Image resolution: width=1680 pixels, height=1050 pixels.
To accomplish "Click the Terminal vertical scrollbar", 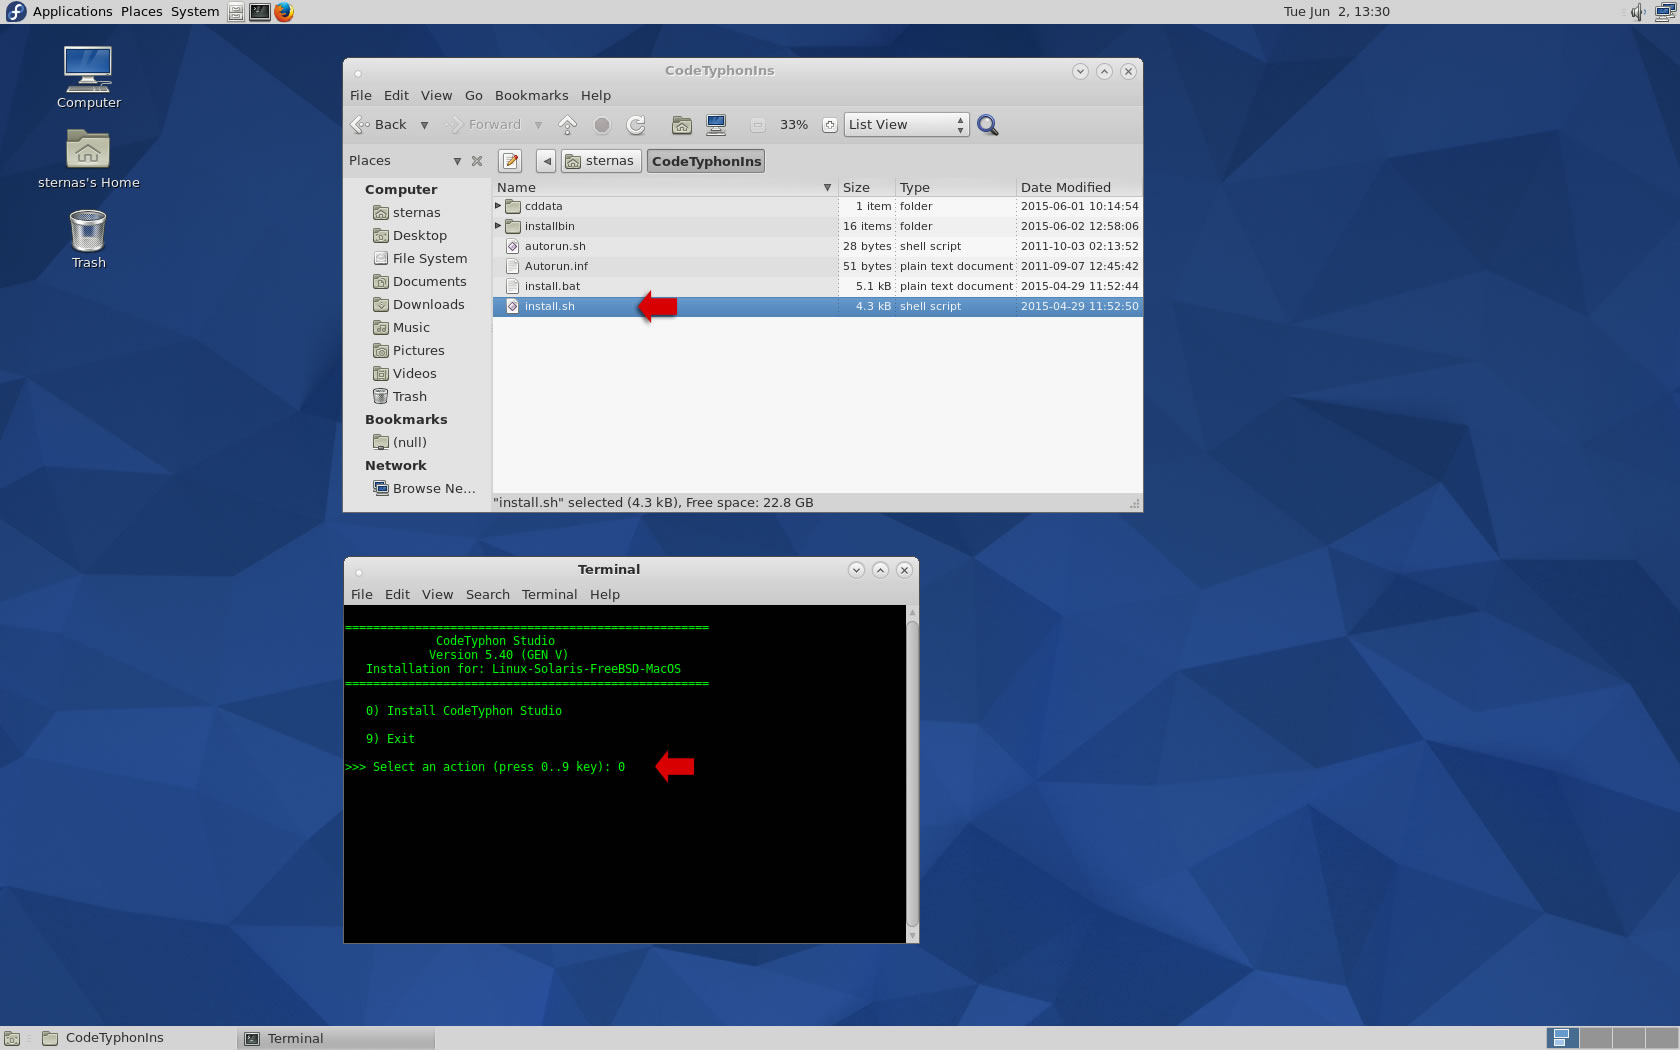I will pos(912,773).
